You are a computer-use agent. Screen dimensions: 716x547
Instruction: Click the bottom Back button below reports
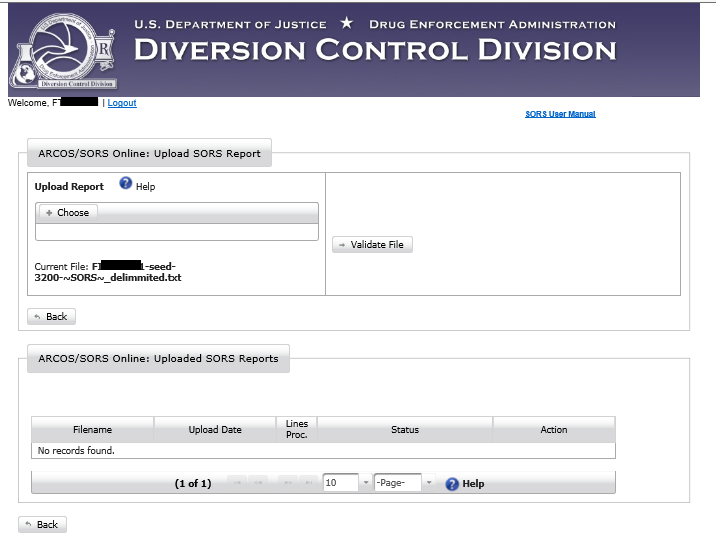(42, 524)
